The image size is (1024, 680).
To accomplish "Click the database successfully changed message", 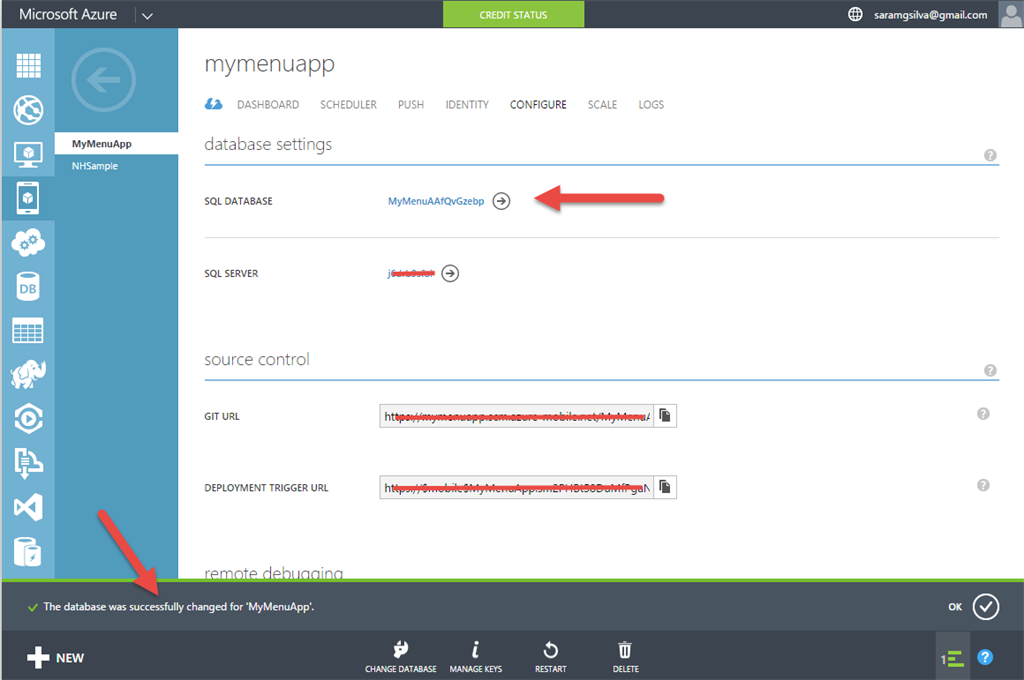I will (178, 607).
